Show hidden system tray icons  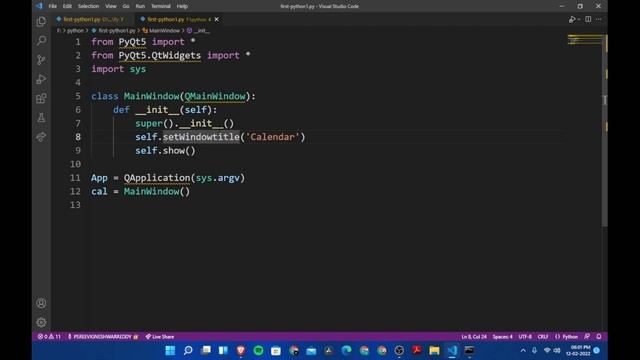523,350
